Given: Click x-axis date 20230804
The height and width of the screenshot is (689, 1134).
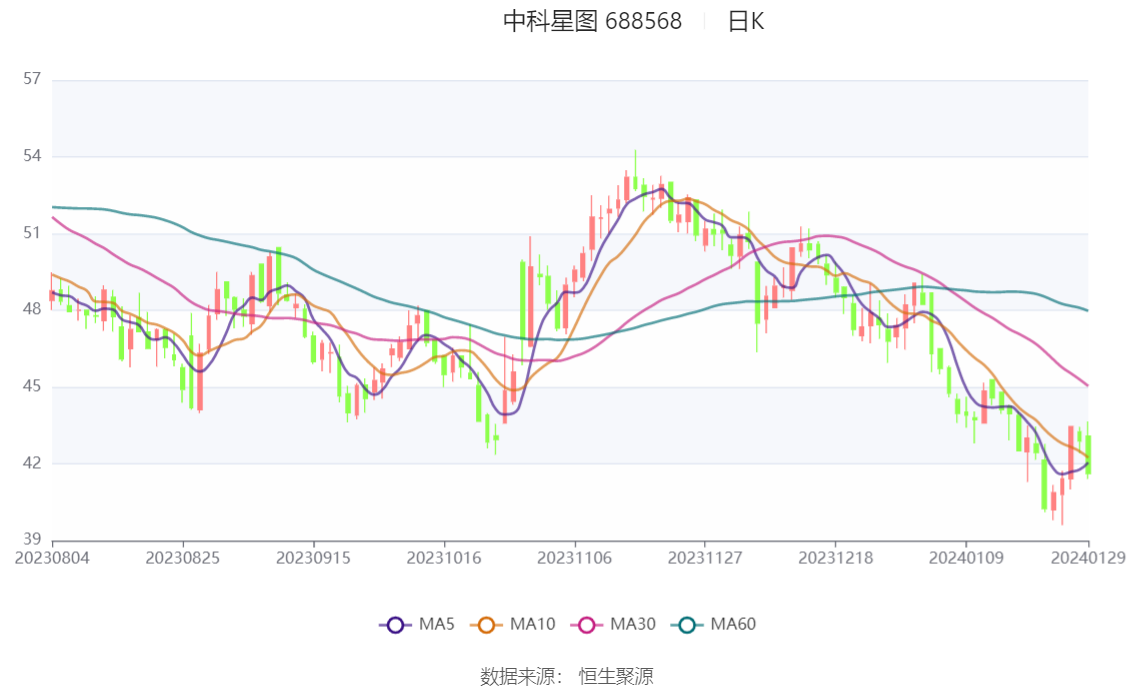Looking at the screenshot, I should 52,558.
